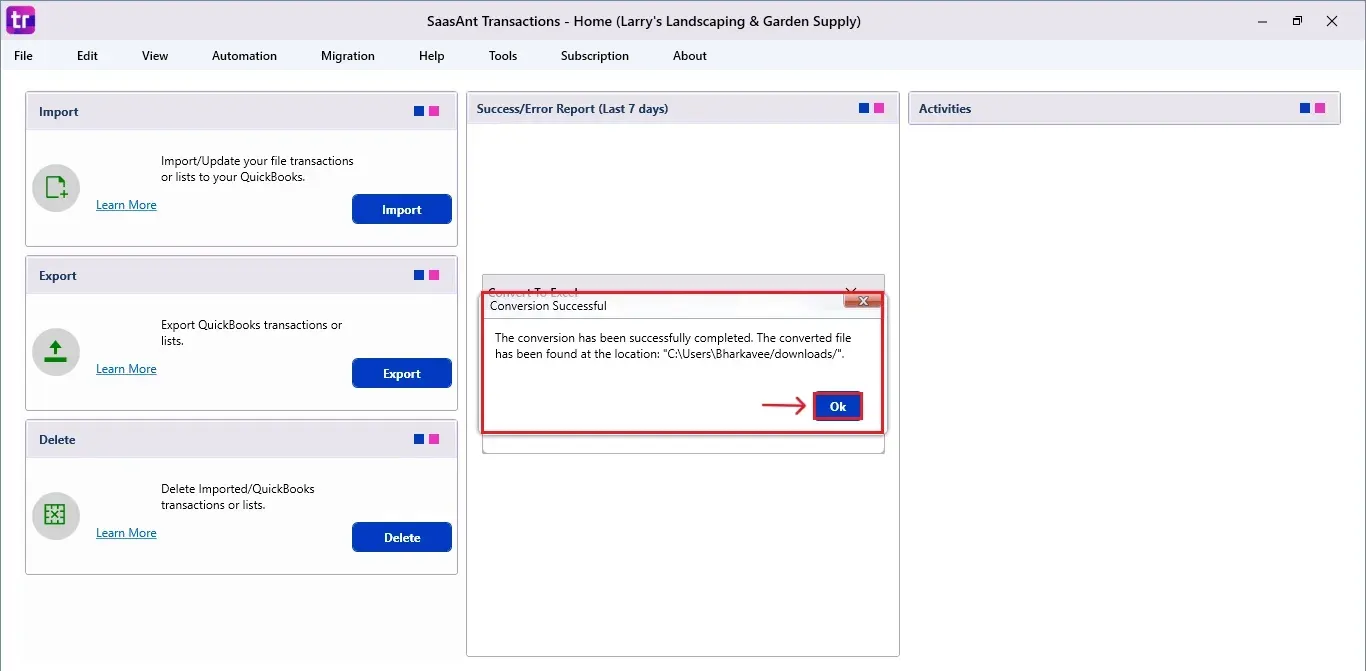
Task: Click blue square in Success/Error Report header
Action: [864, 108]
